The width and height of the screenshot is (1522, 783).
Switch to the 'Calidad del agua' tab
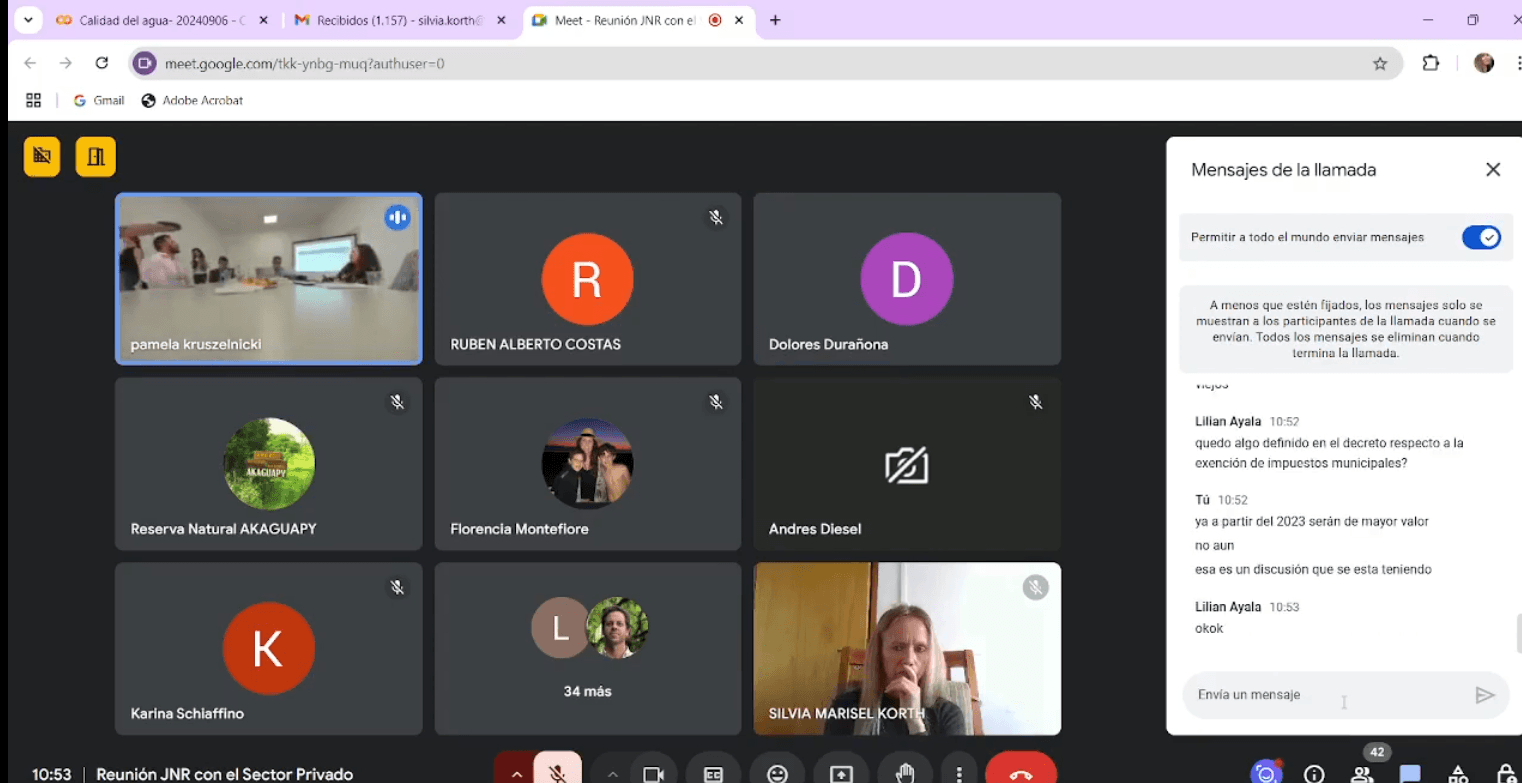tap(160, 20)
